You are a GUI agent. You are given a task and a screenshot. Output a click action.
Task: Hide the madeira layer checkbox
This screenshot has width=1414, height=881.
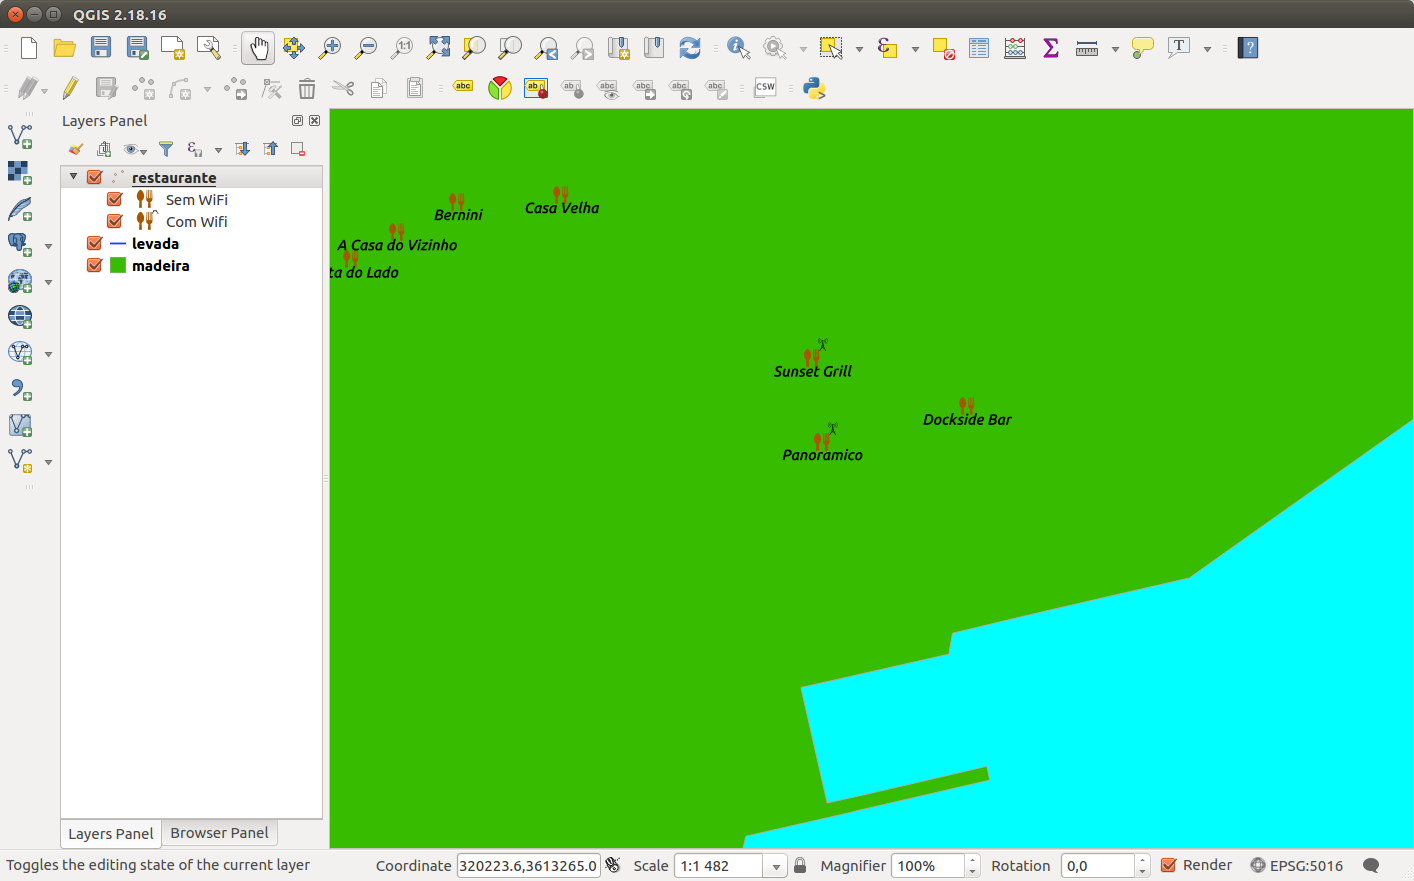[95, 265]
